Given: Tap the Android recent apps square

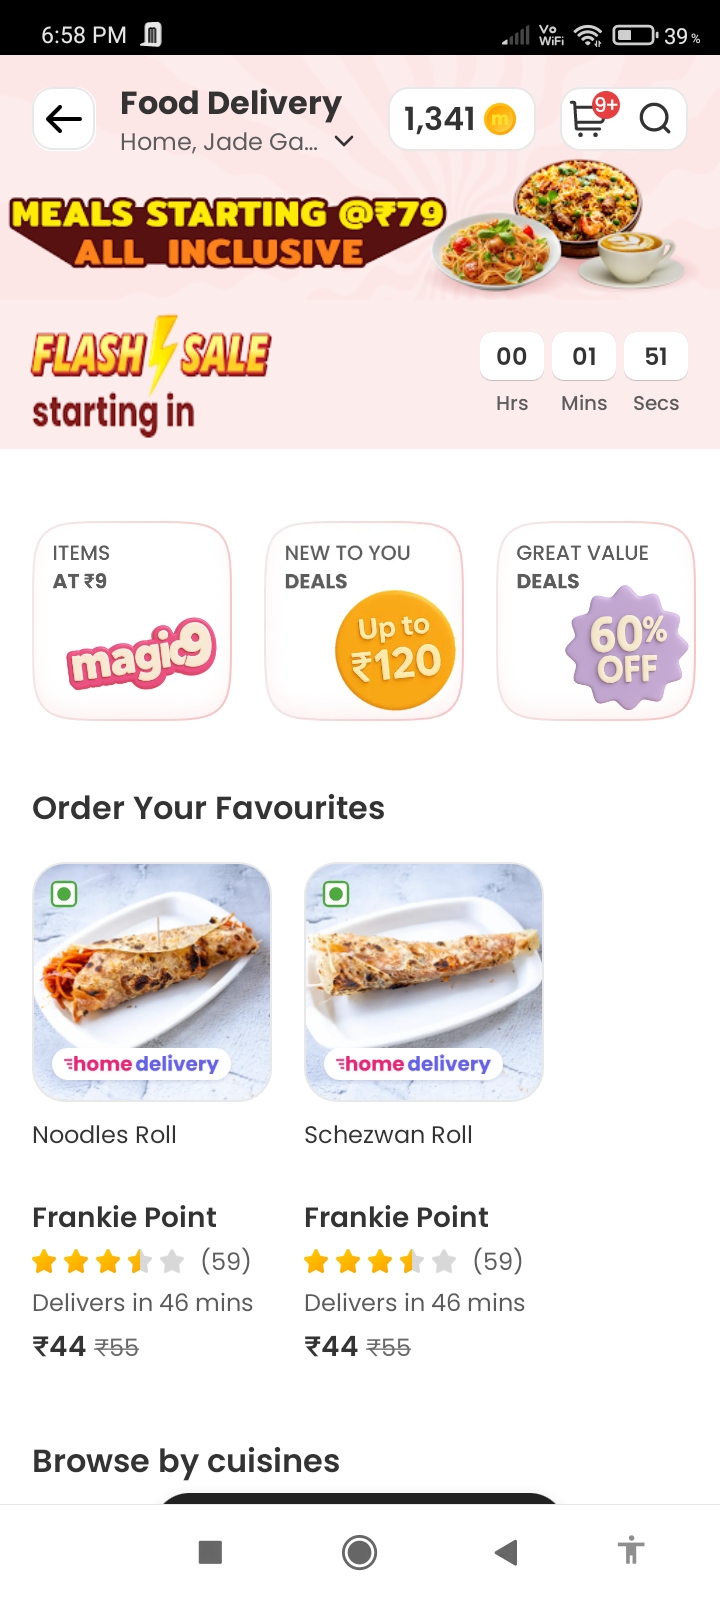Looking at the screenshot, I should pyautogui.click(x=210, y=1552).
